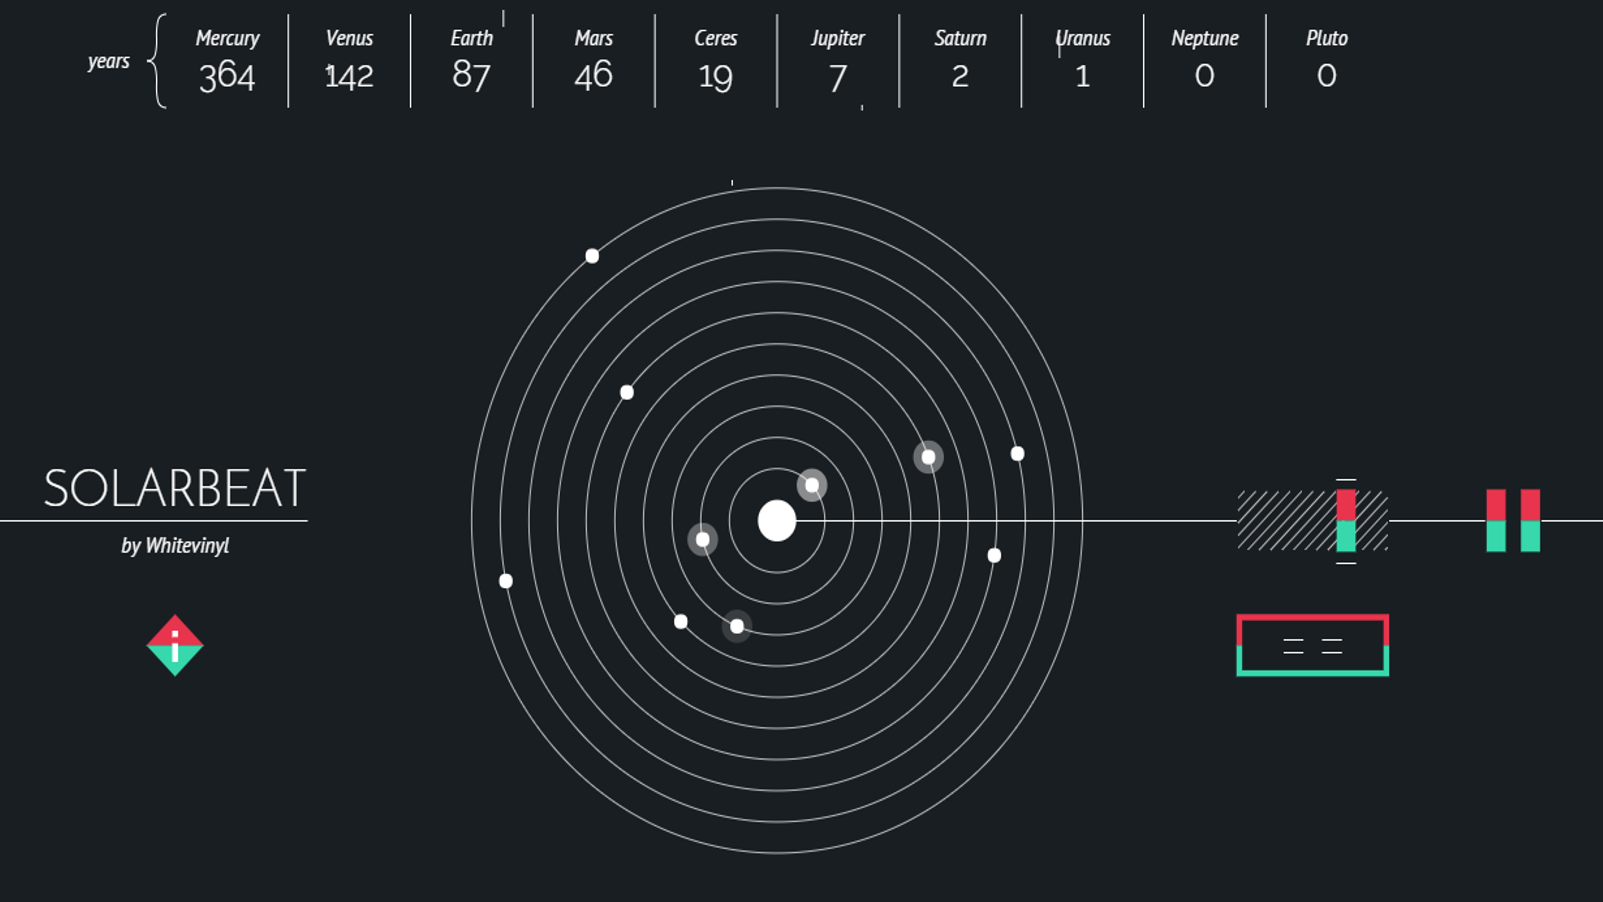Click Mercury's year count 364
Viewport: 1603px width, 902px height.
227,77
